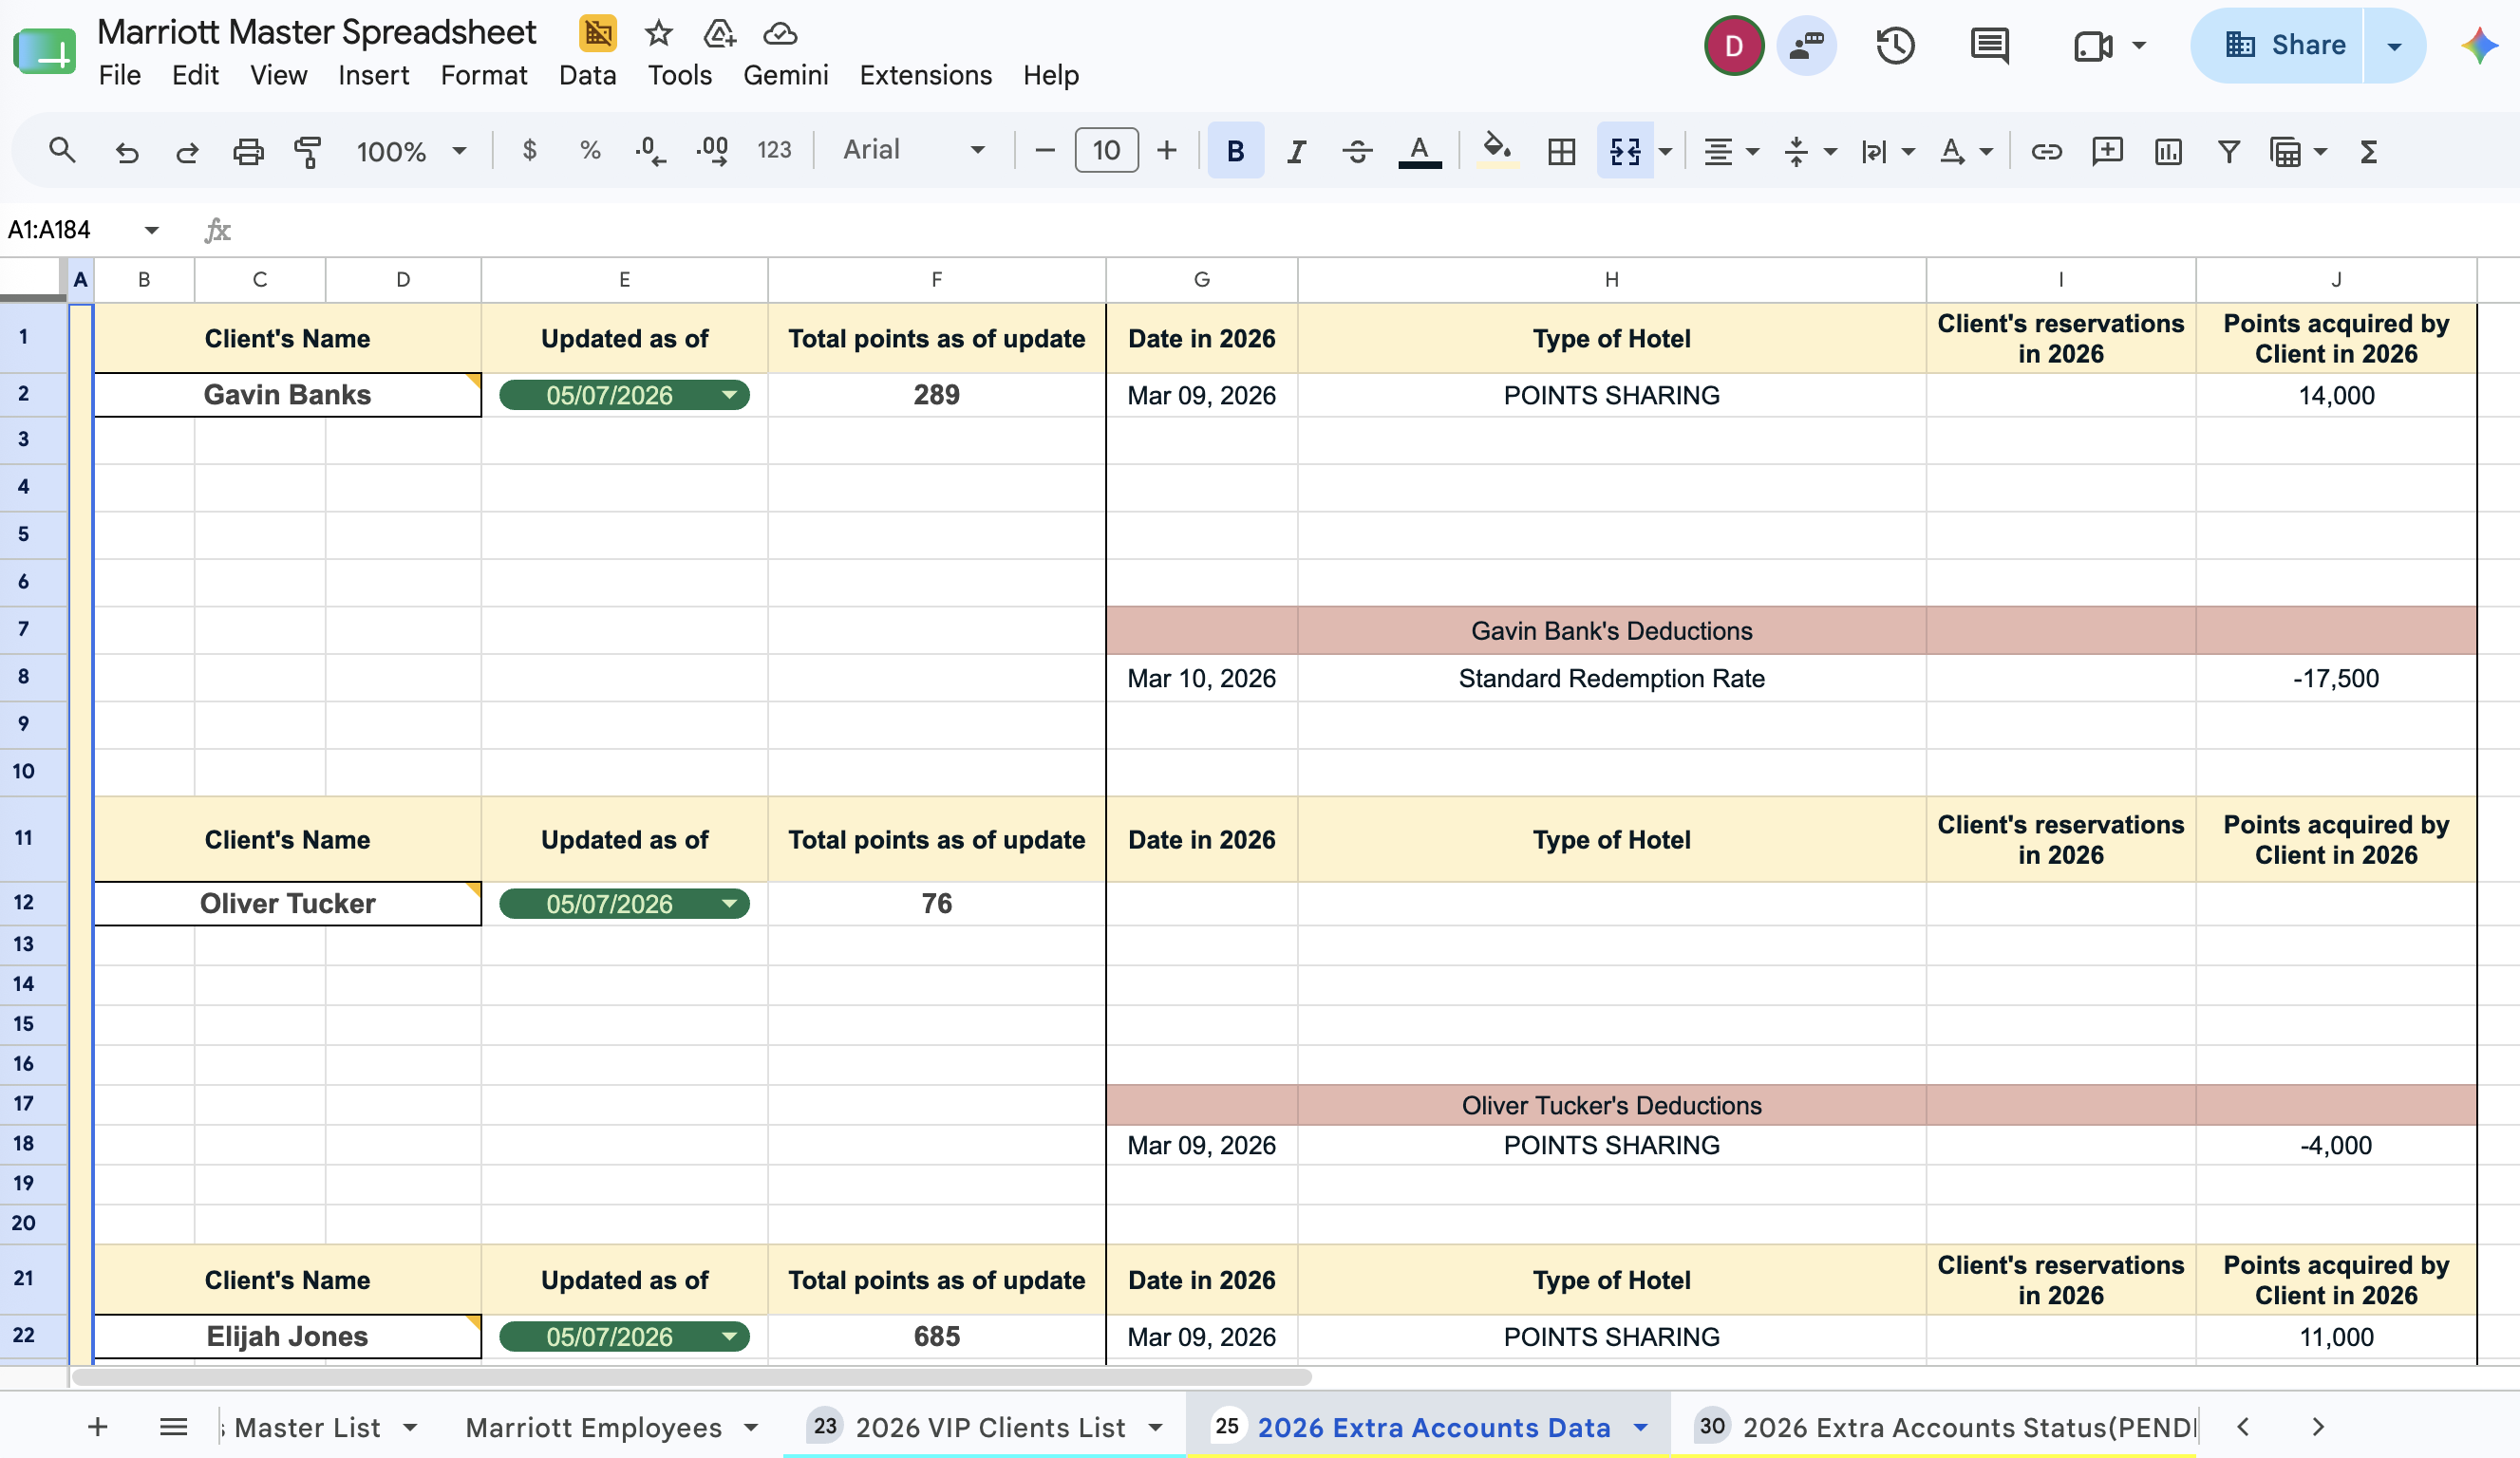
Task: Decrease decimal places icon
Action: pyautogui.click(x=650, y=151)
